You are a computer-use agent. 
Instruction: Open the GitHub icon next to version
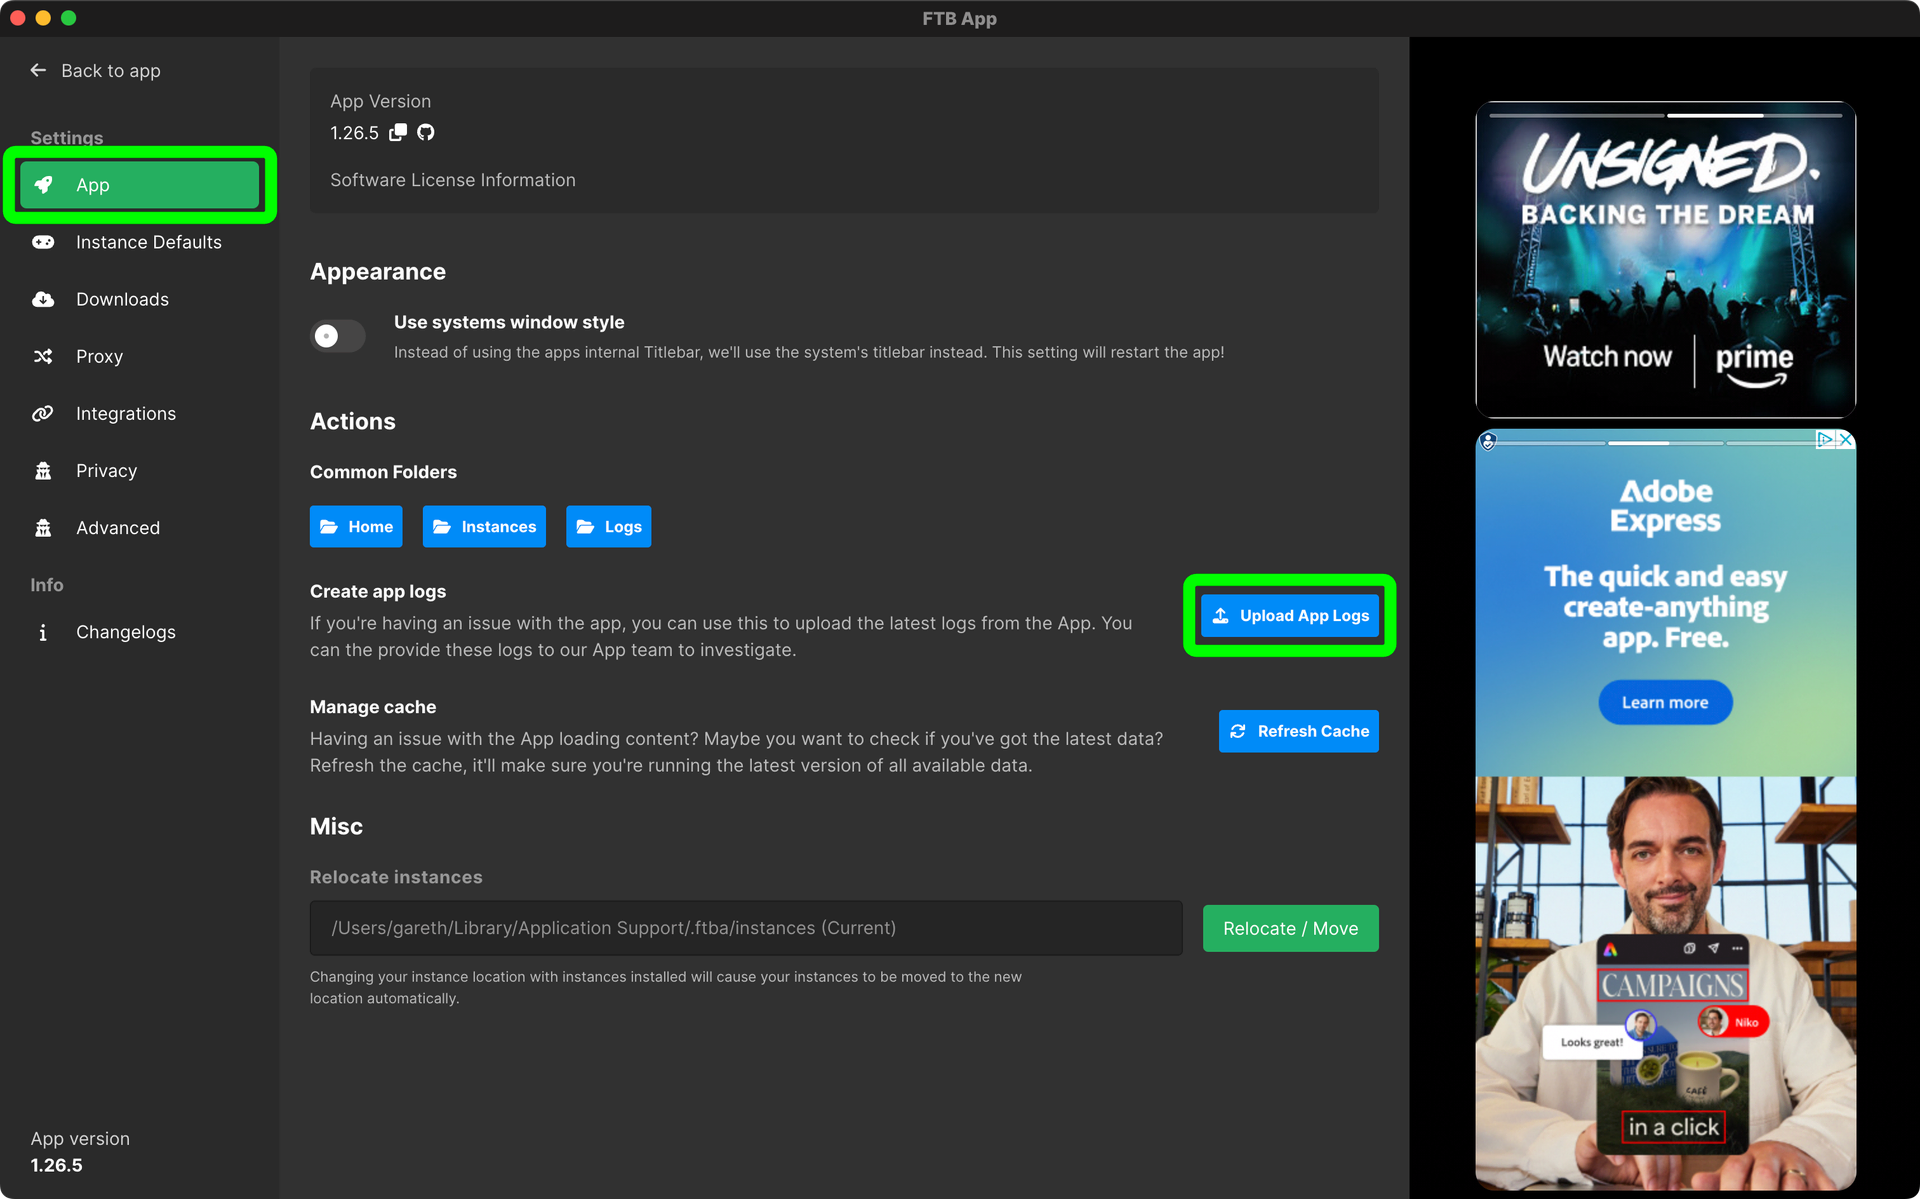426,132
